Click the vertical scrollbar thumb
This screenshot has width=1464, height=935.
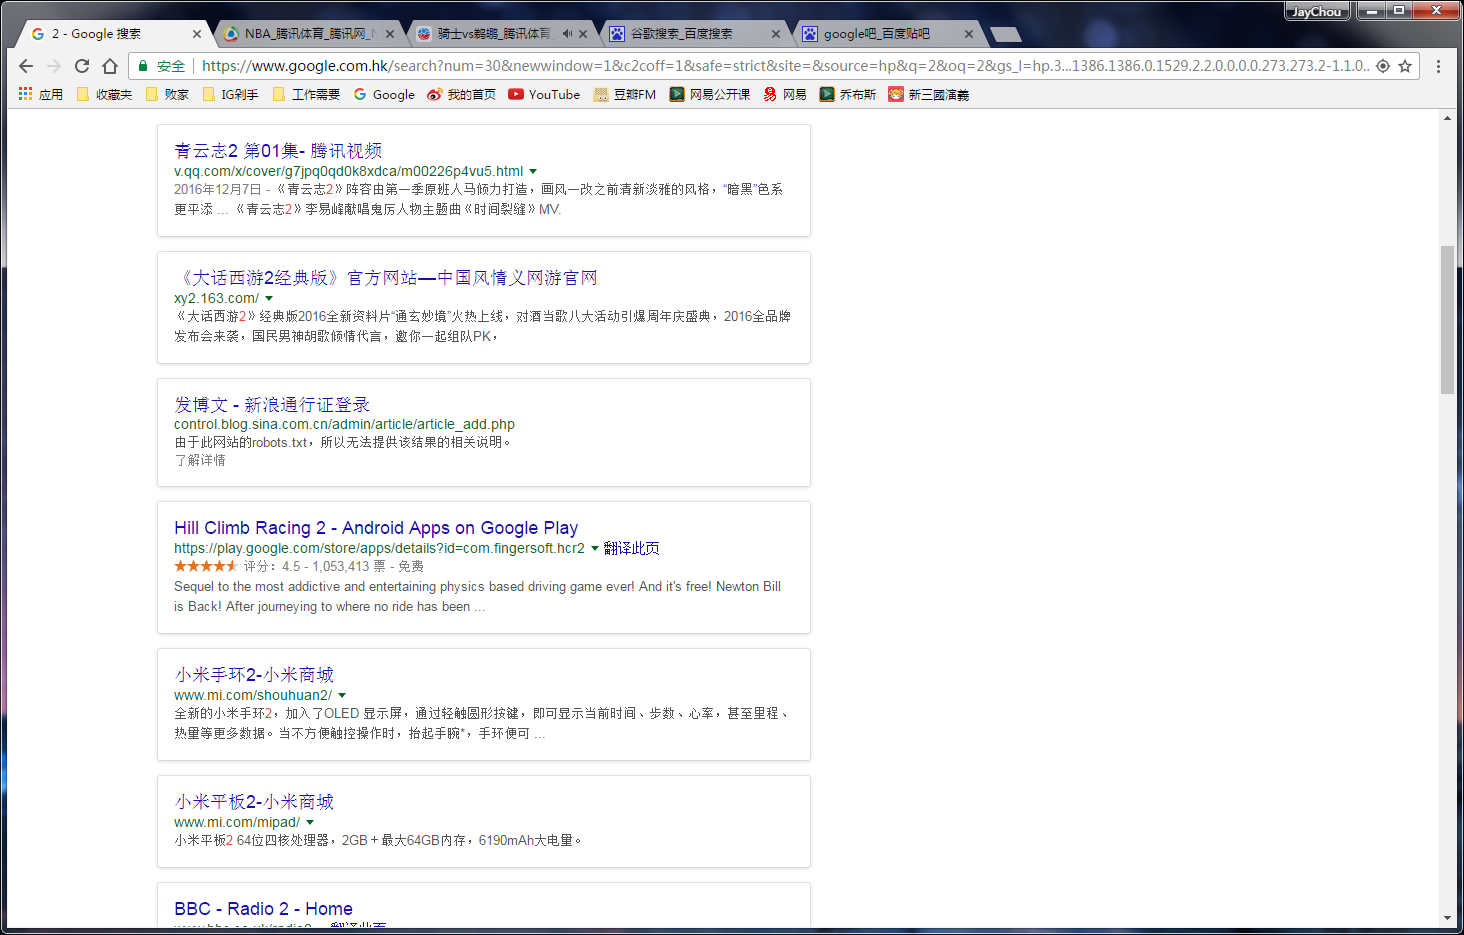(x=1447, y=320)
